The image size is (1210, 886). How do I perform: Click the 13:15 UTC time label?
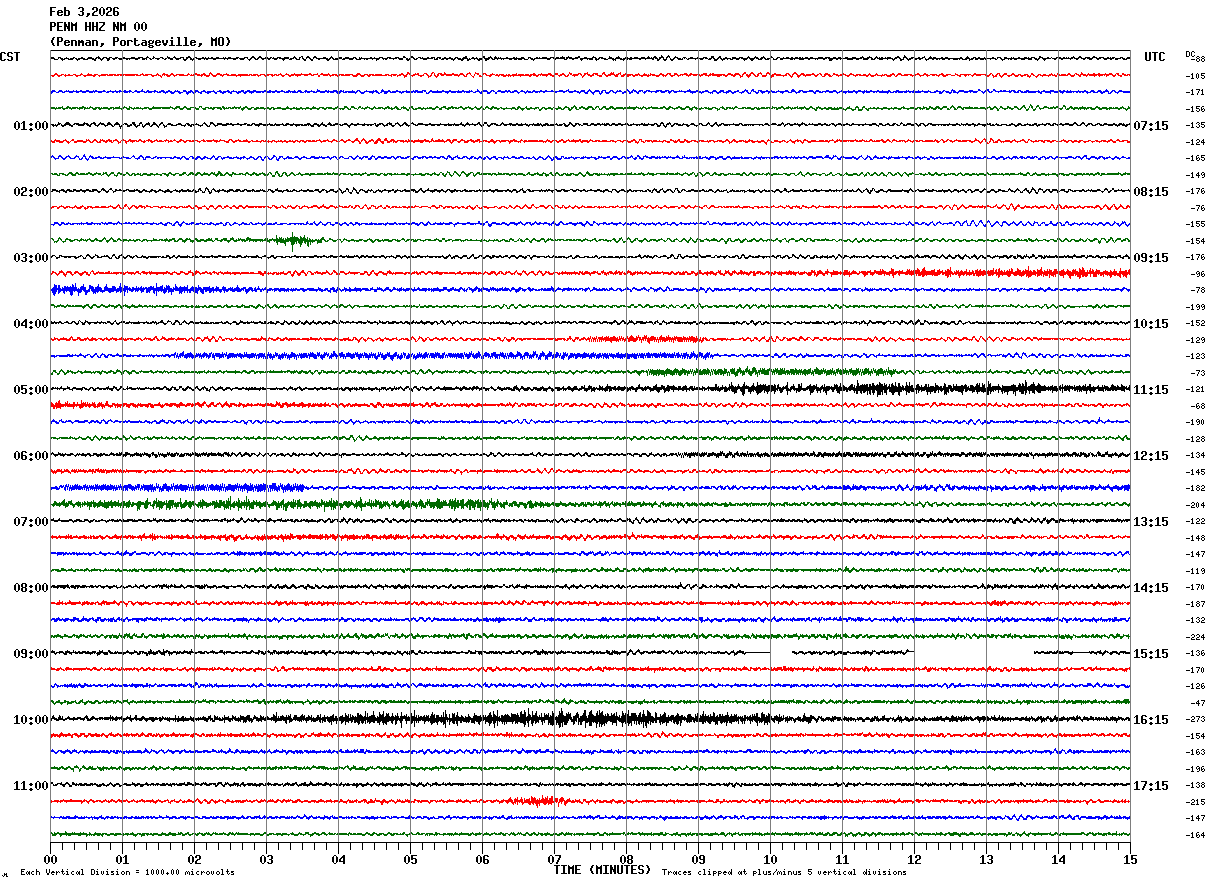[1151, 522]
